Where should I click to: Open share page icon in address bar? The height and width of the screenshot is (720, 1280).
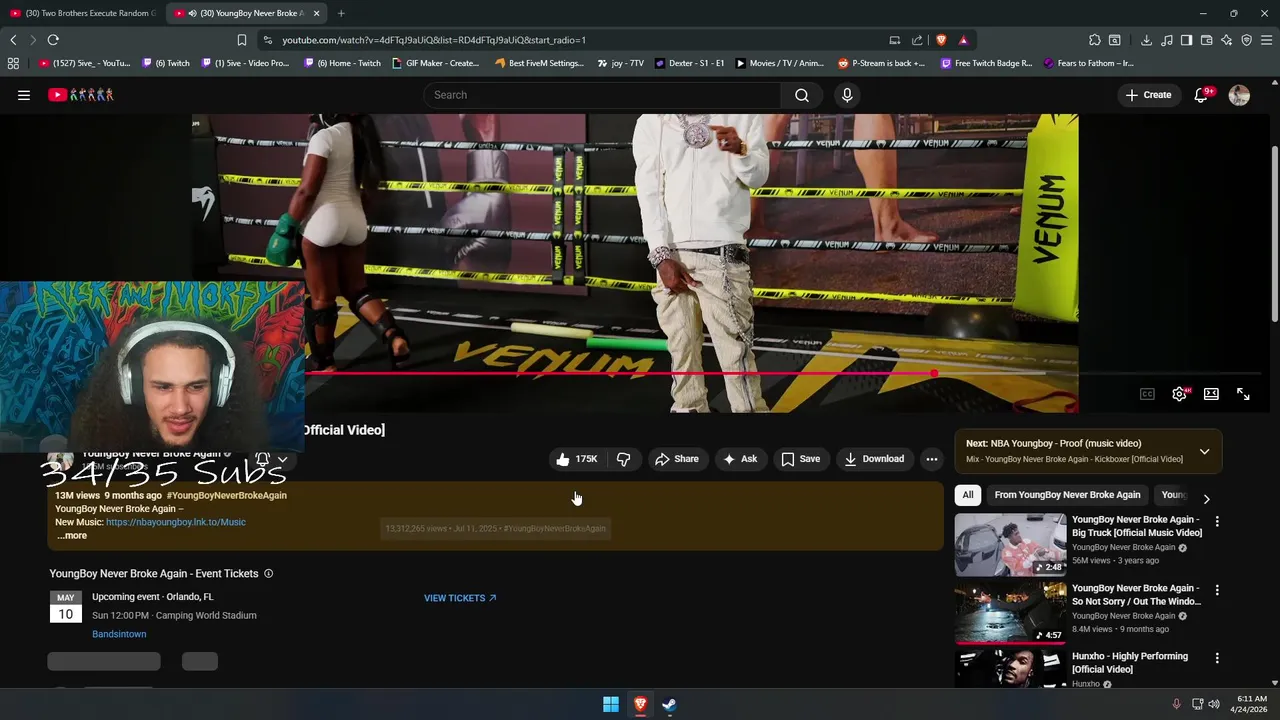click(917, 40)
